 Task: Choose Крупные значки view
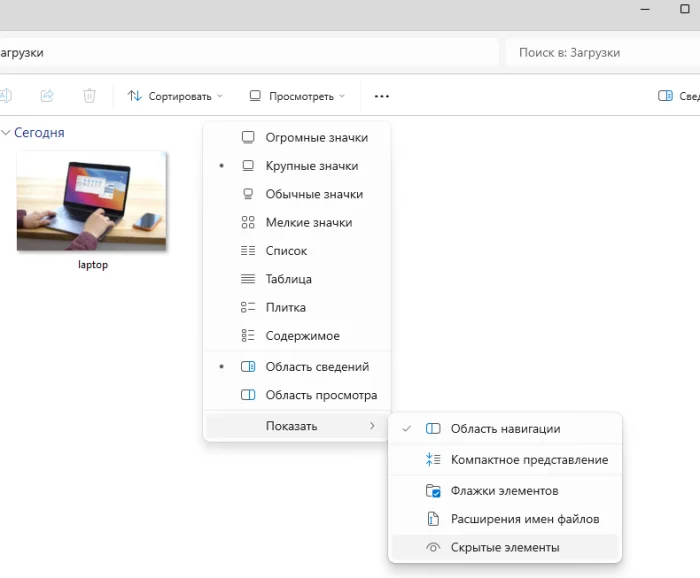tap(297, 166)
